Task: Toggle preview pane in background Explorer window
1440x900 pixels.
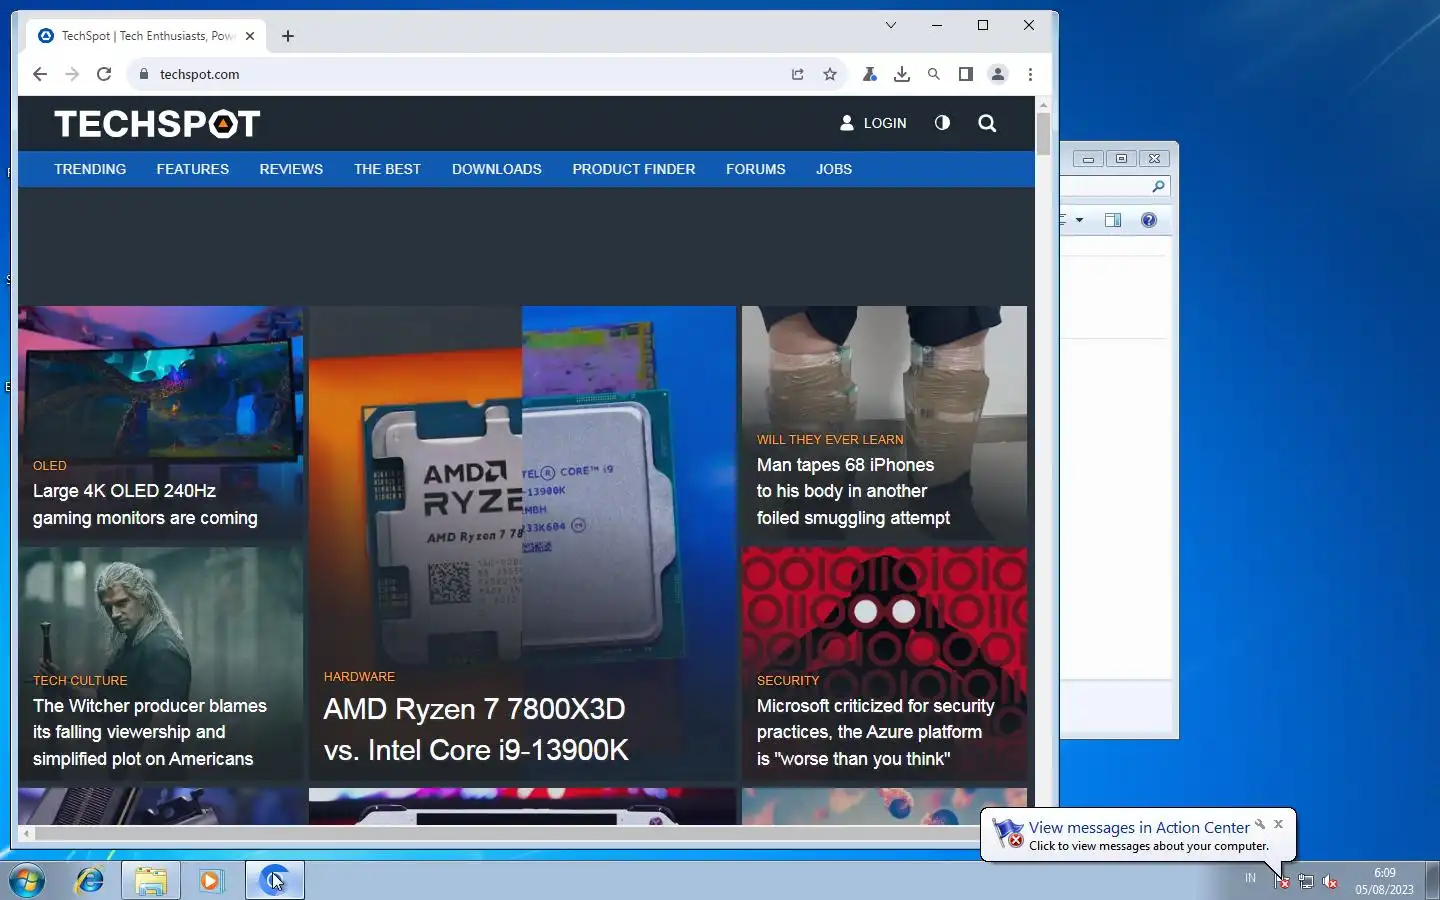Action: (x=1113, y=220)
